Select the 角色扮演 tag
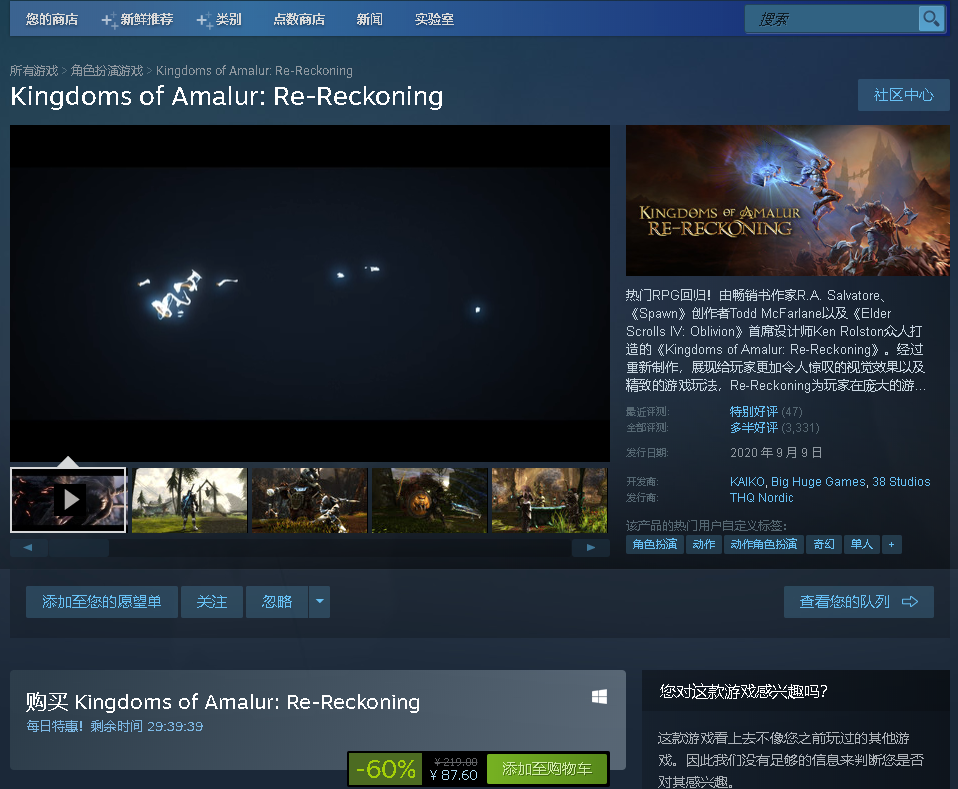Image resolution: width=958 pixels, height=789 pixels. tap(655, 544)
